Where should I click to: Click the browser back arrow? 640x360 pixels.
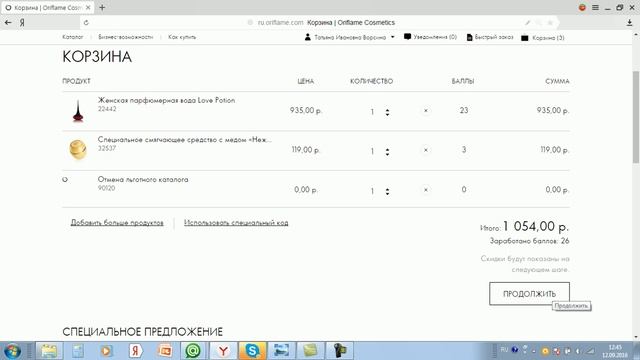coord(8,22)
